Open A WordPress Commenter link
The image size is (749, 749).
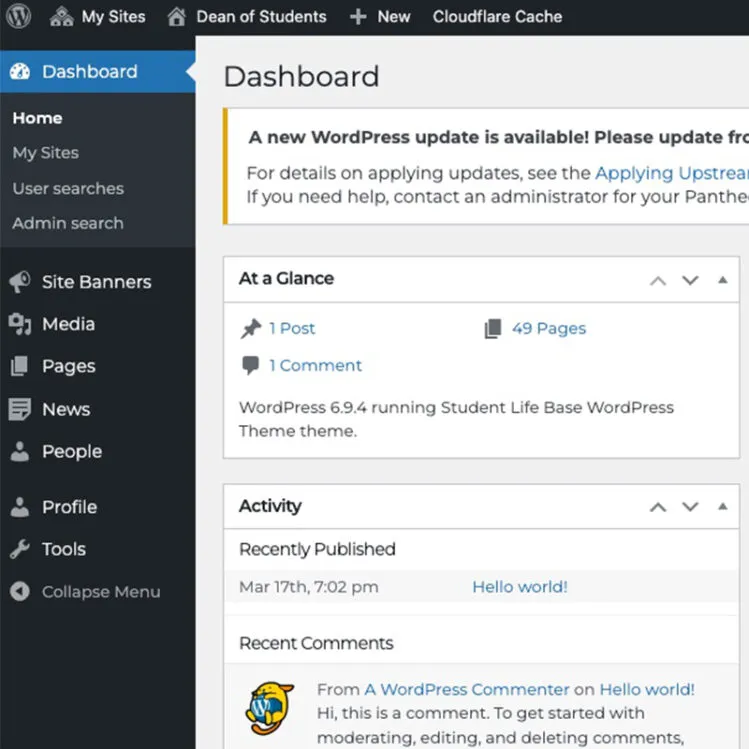[467, 689]
